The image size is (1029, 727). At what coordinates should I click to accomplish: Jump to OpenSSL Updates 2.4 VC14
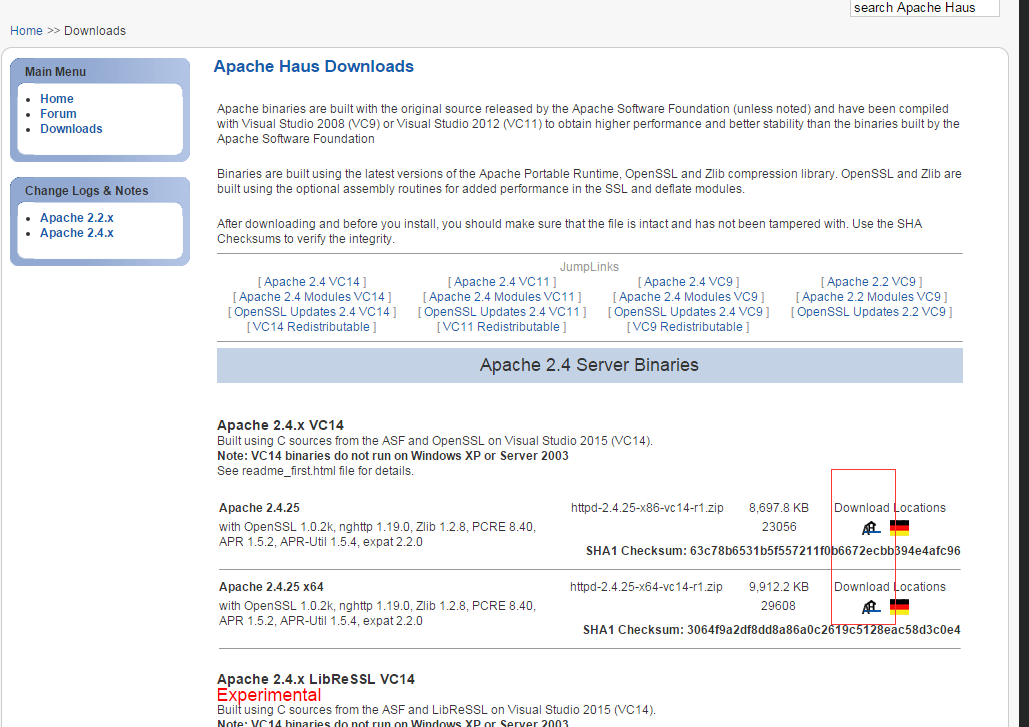click(x=312, y=312)
